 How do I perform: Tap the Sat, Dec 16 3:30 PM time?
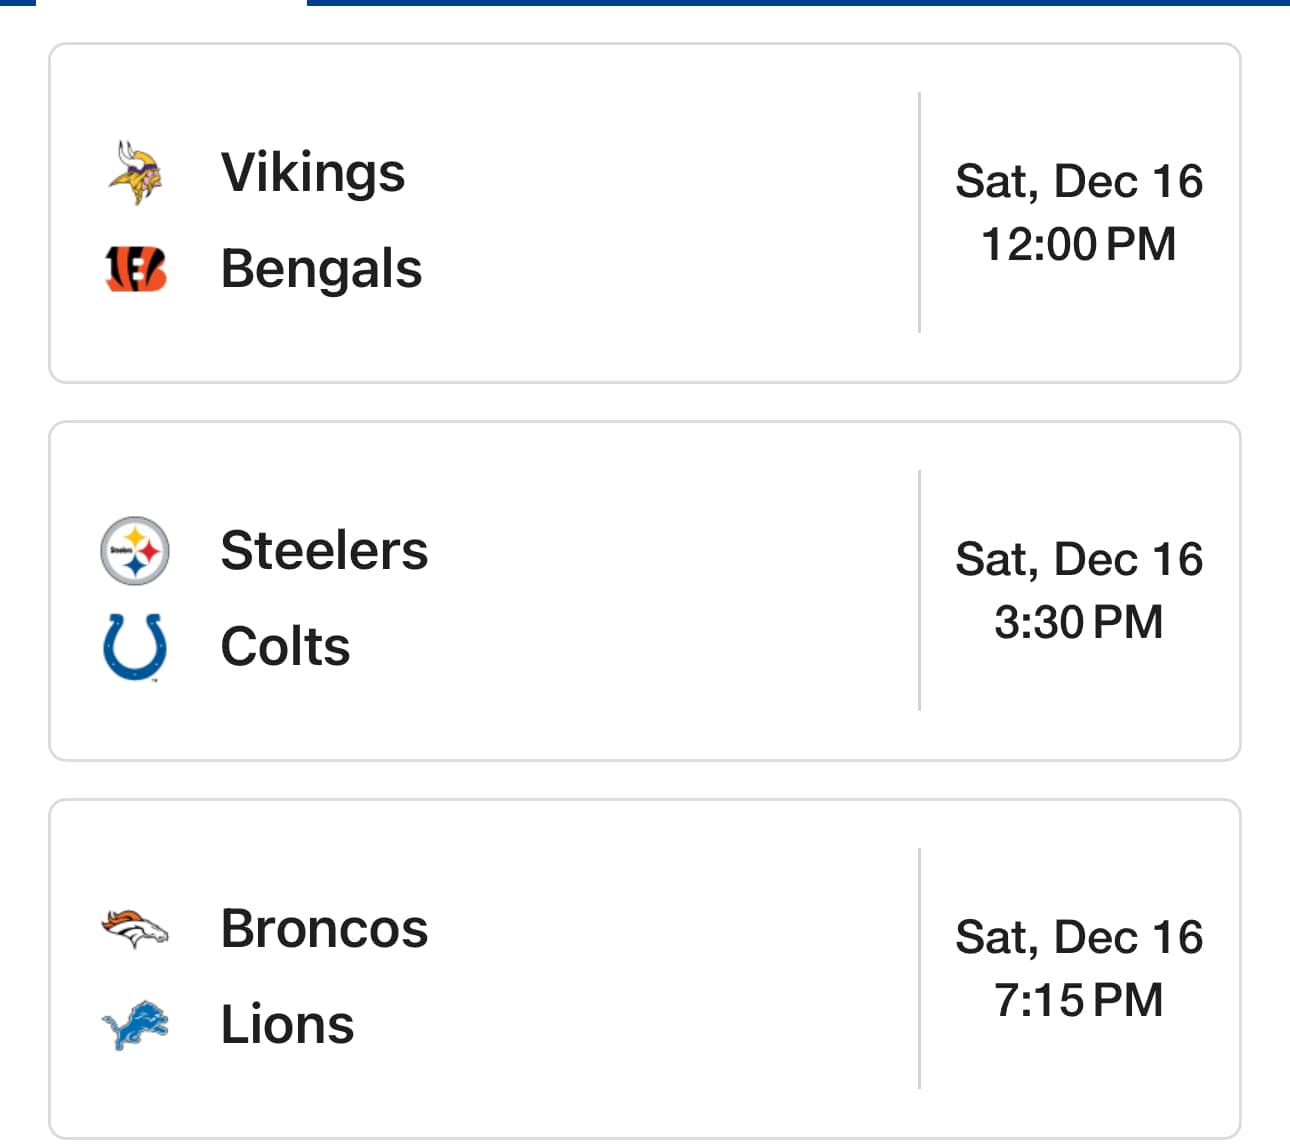click(1079, 591)
